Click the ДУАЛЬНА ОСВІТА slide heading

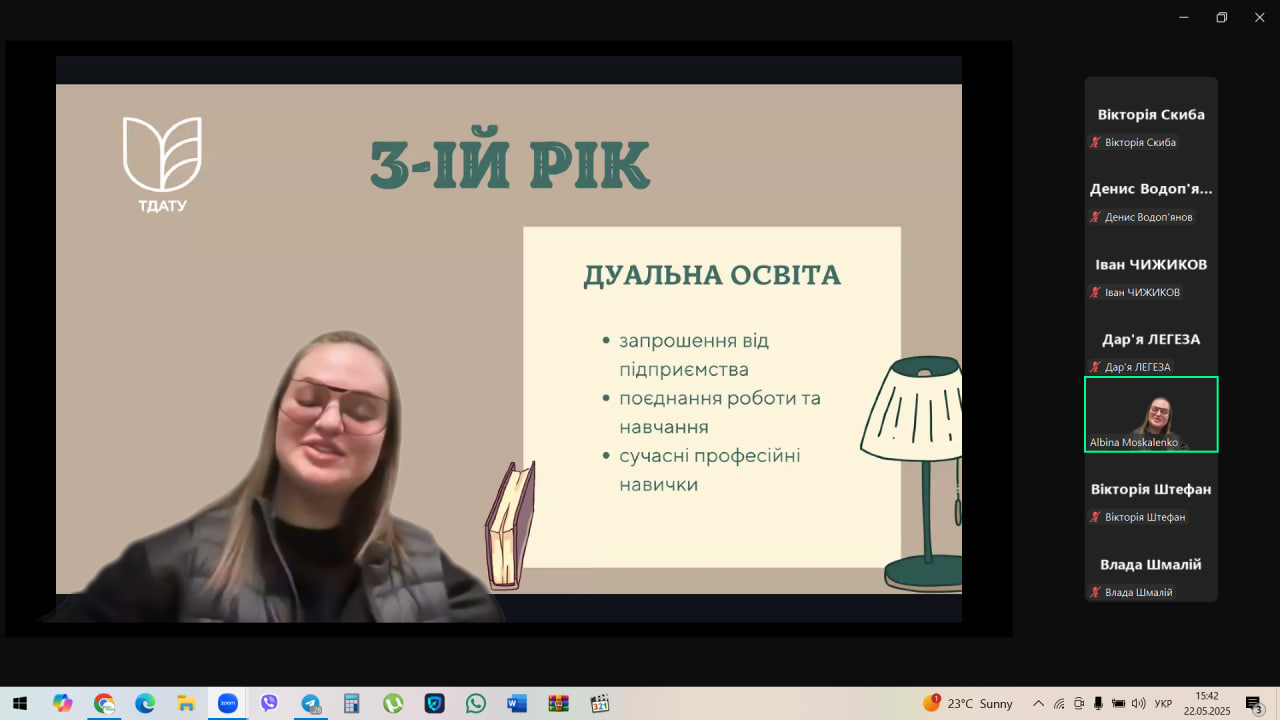coord(712,276)
